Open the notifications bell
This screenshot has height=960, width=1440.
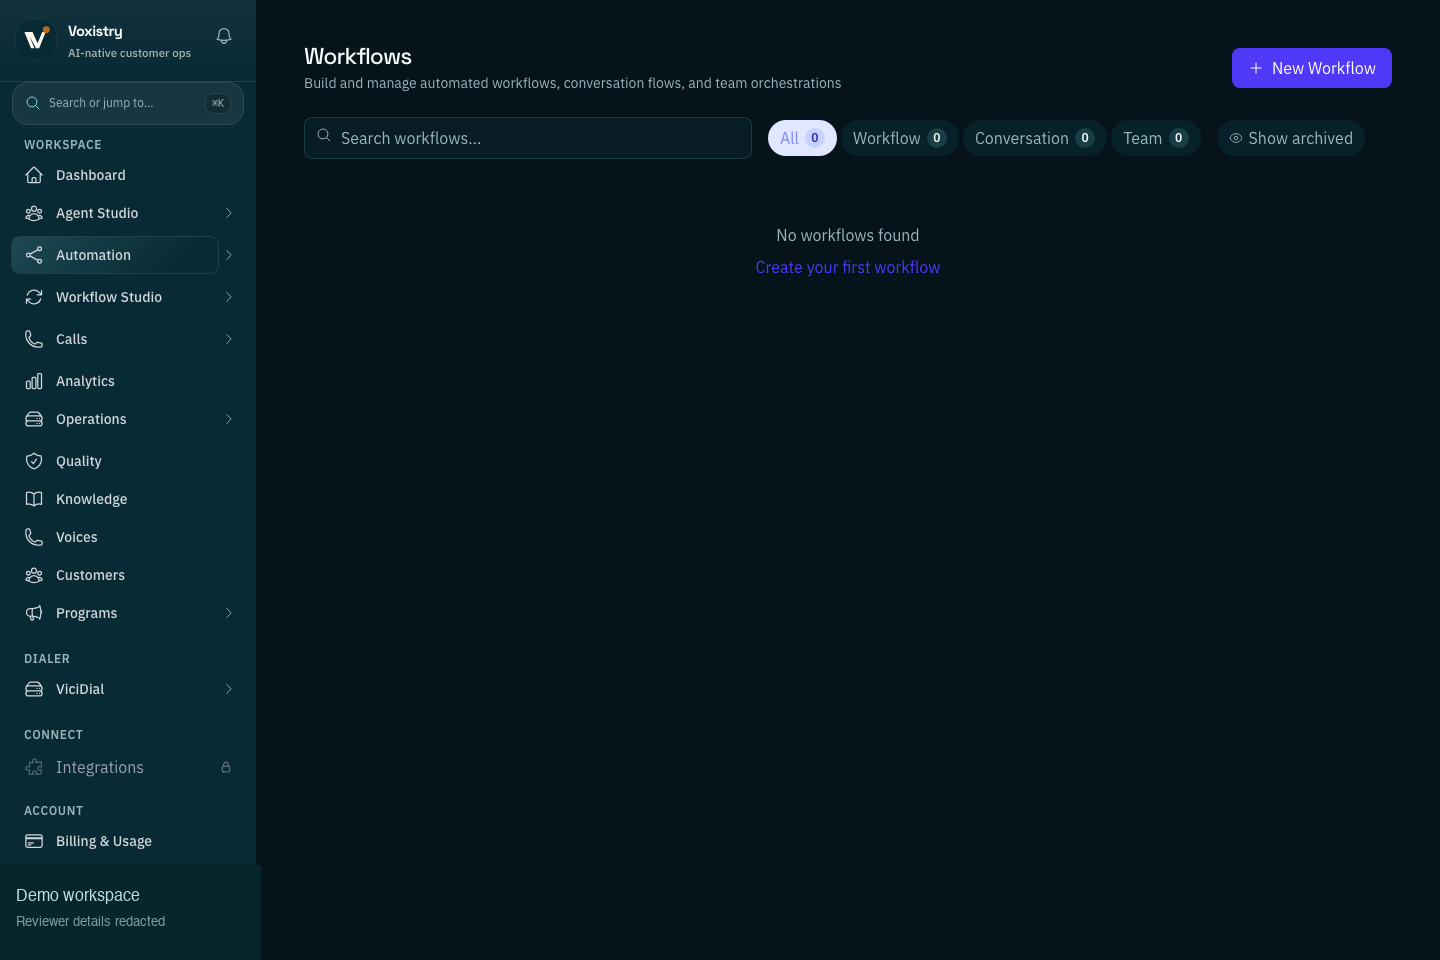pos(224,36)
